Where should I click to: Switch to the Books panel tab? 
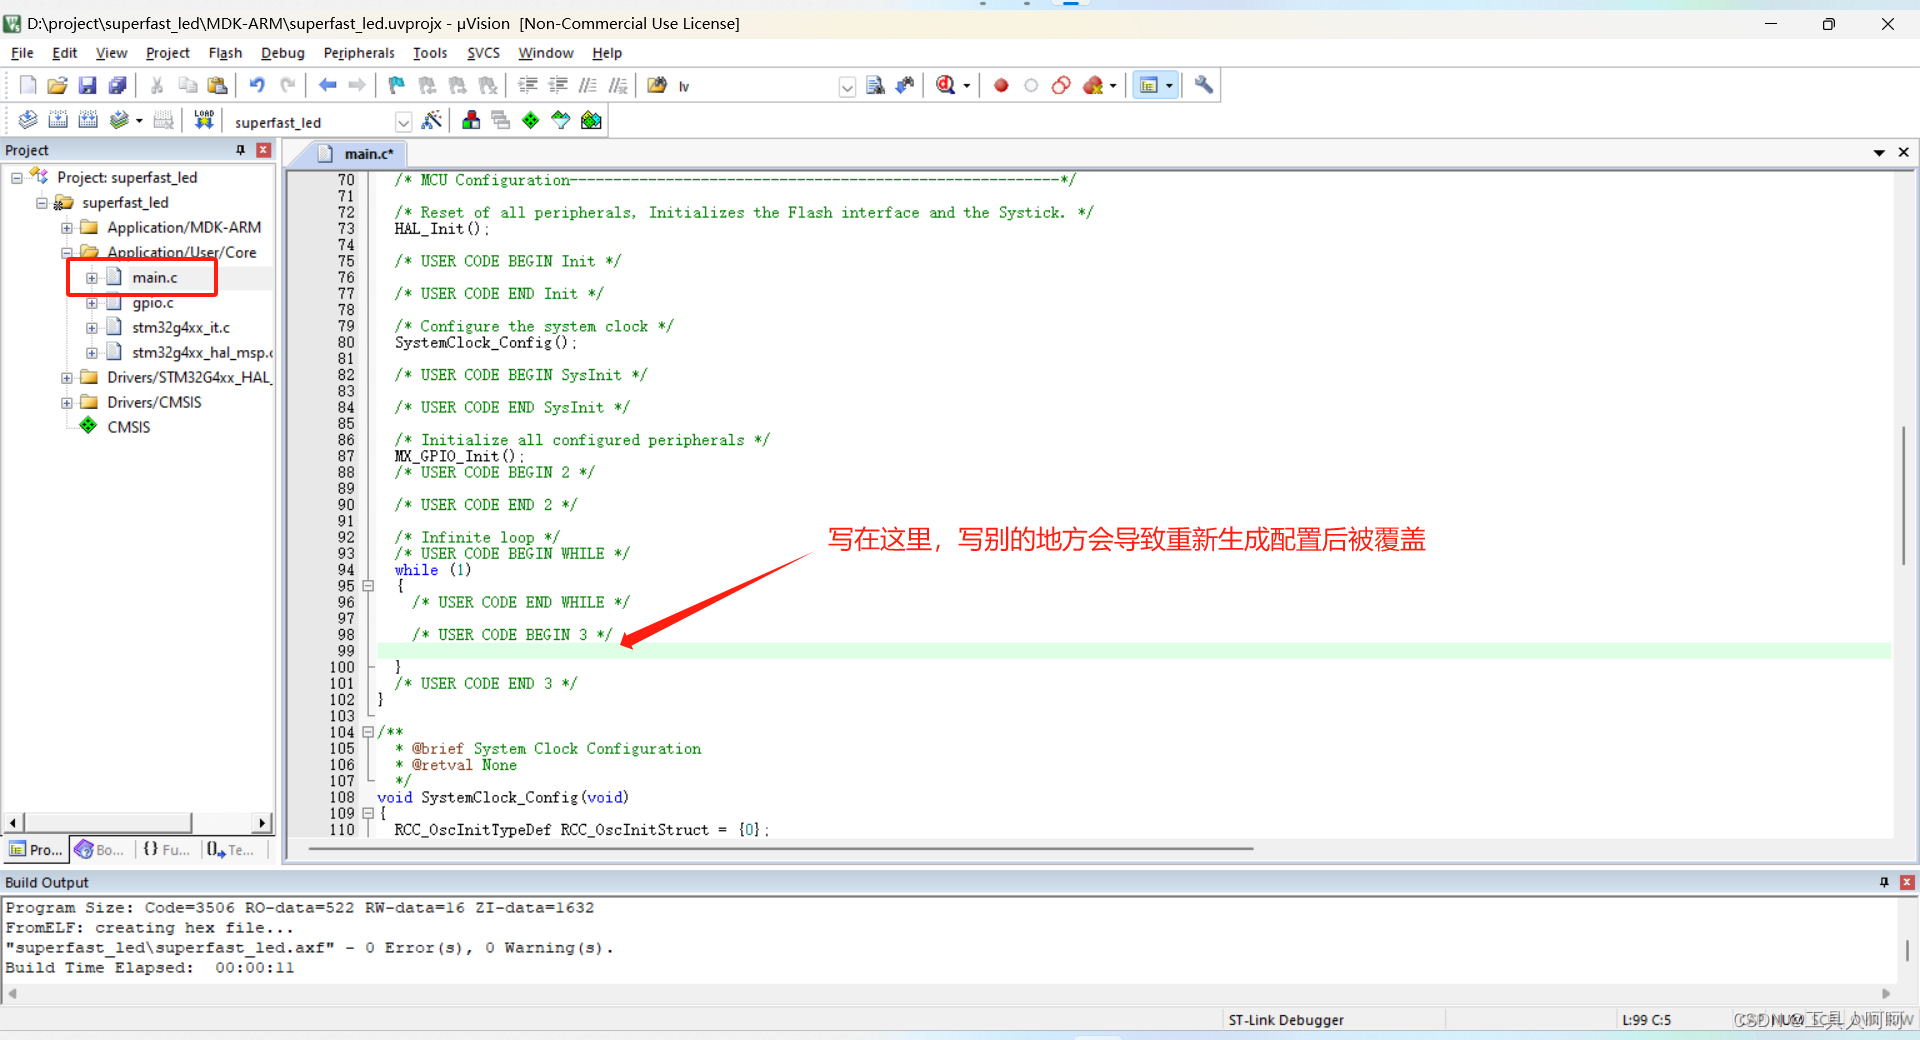[x=99, y=850]
